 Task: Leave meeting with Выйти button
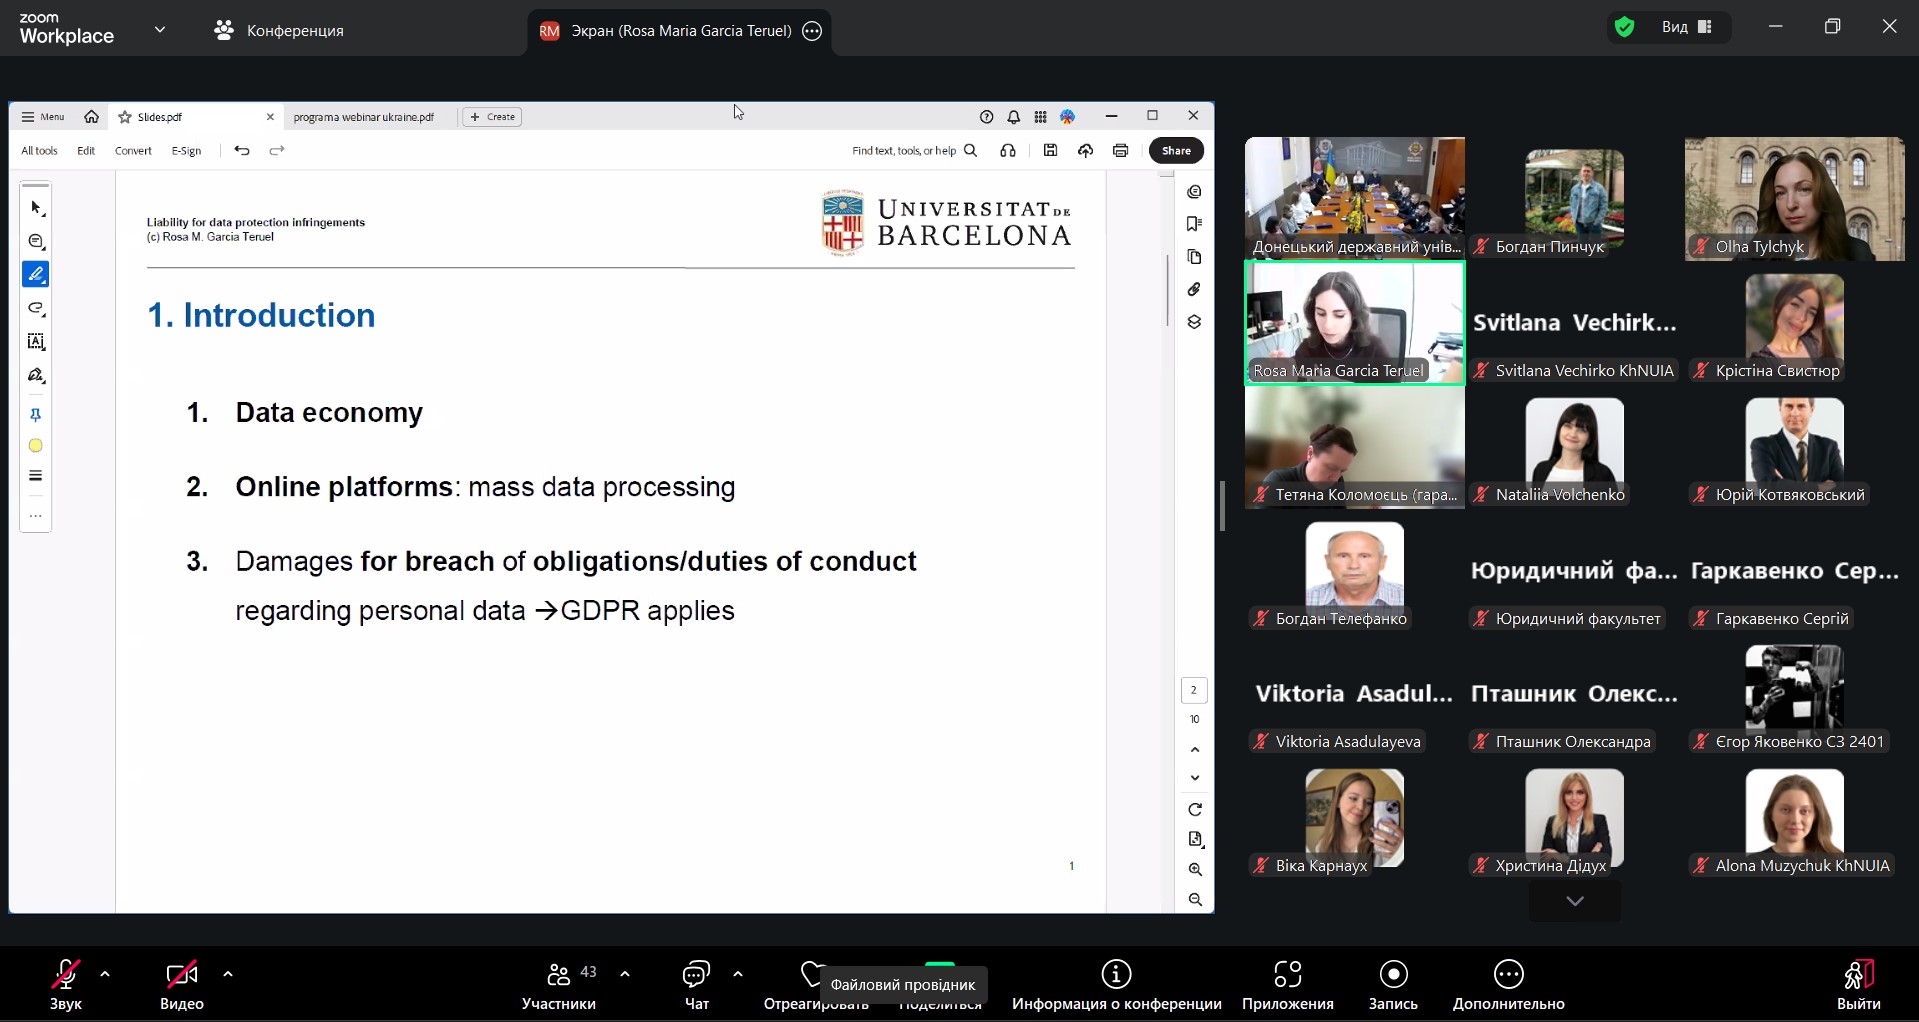1858,984
